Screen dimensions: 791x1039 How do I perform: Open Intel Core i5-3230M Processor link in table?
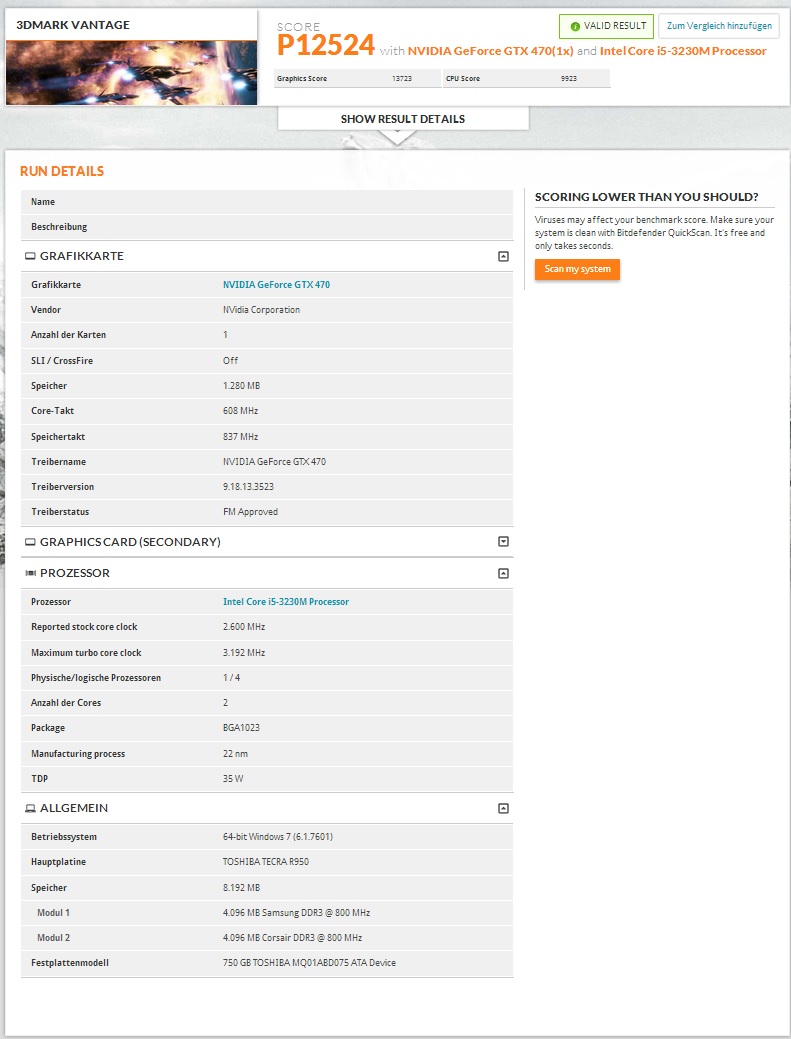pos(286,602)
